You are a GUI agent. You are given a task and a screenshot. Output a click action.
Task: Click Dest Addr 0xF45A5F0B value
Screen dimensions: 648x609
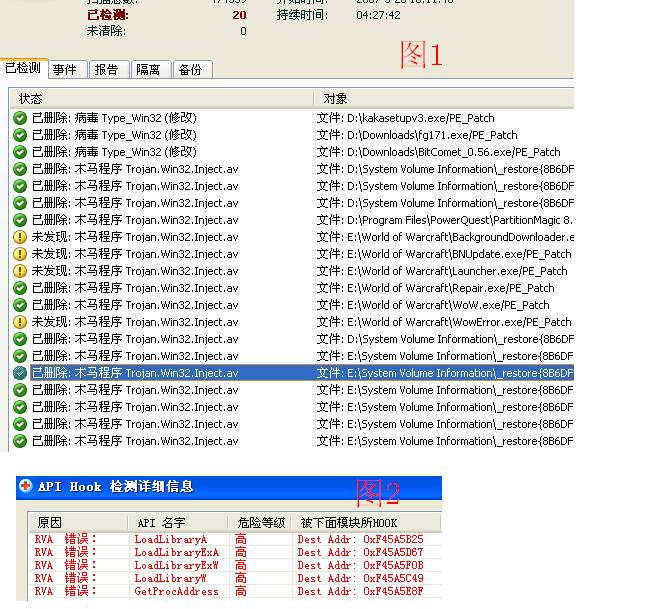[360, 565]
